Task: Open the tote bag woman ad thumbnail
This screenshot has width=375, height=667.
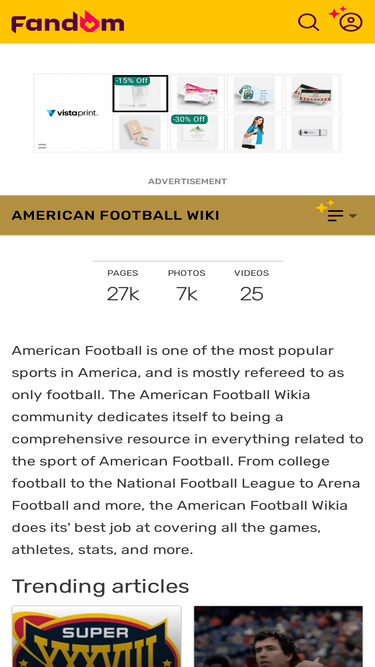Action: click(254, 132)
